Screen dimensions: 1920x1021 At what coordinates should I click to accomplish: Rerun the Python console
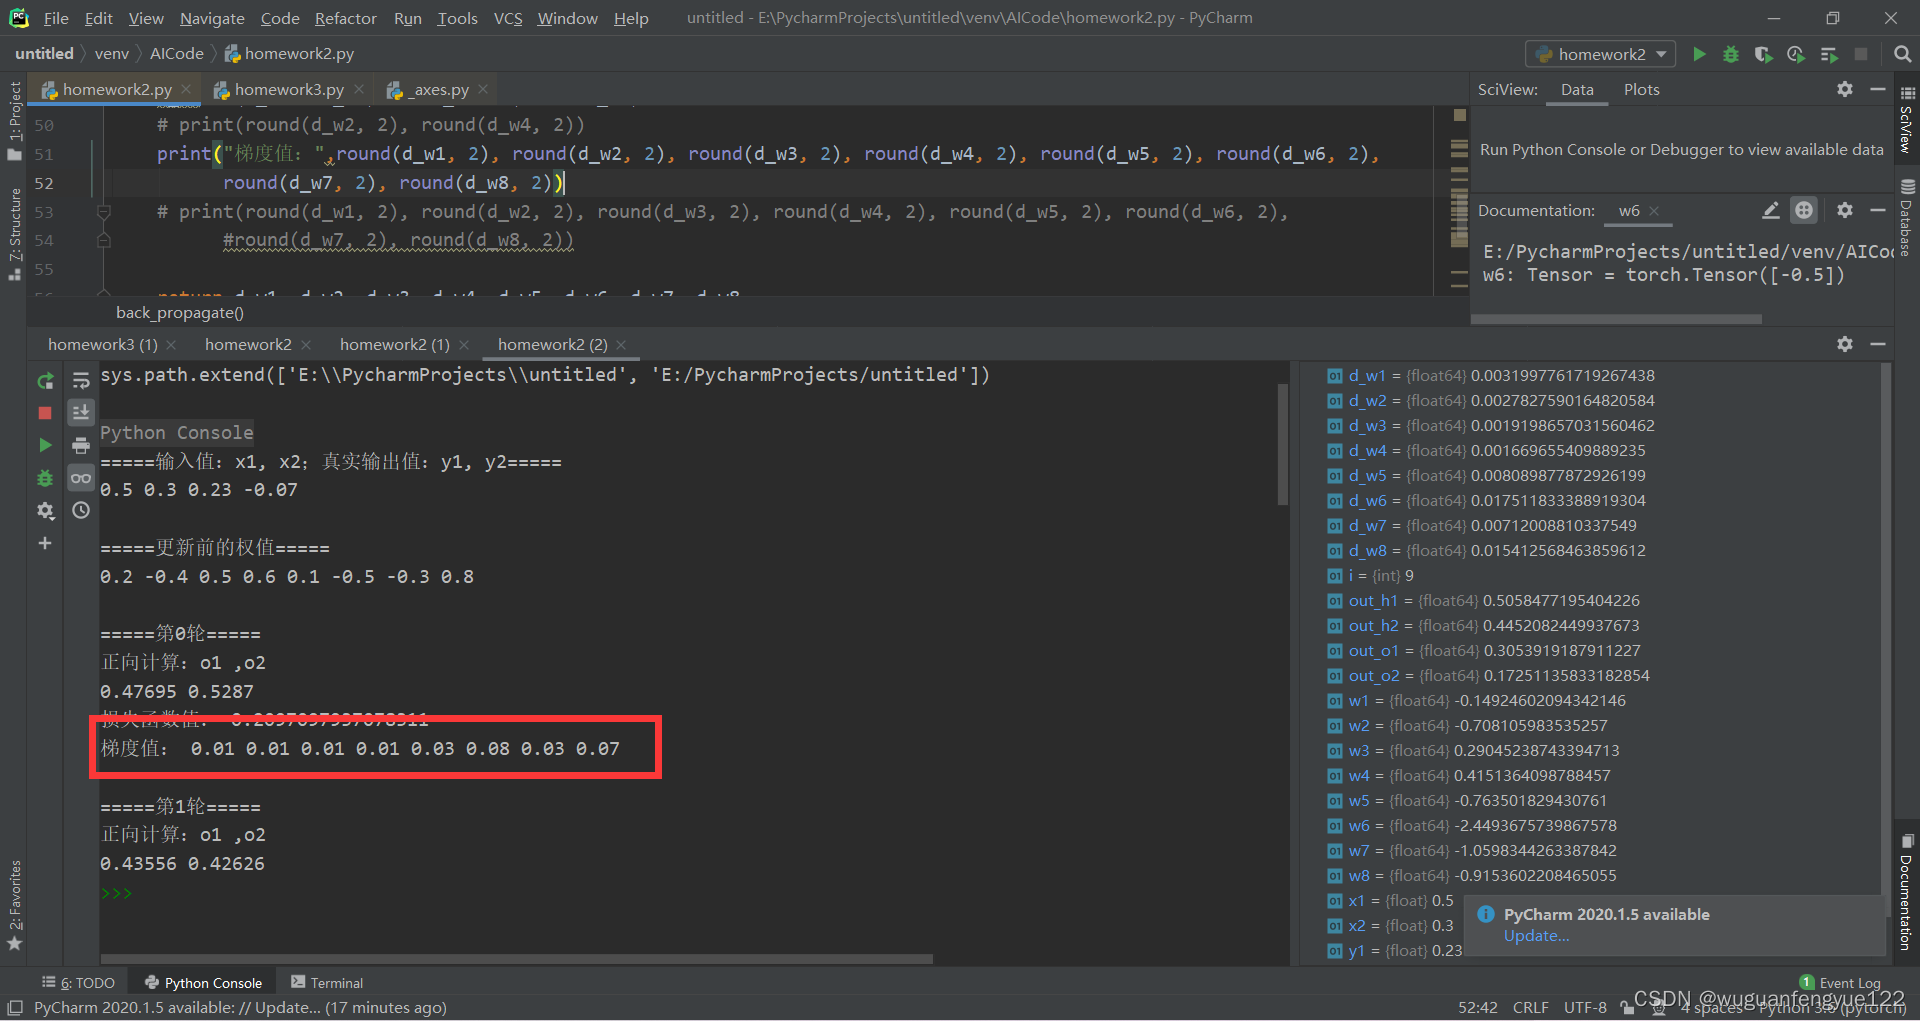point(45,381)
